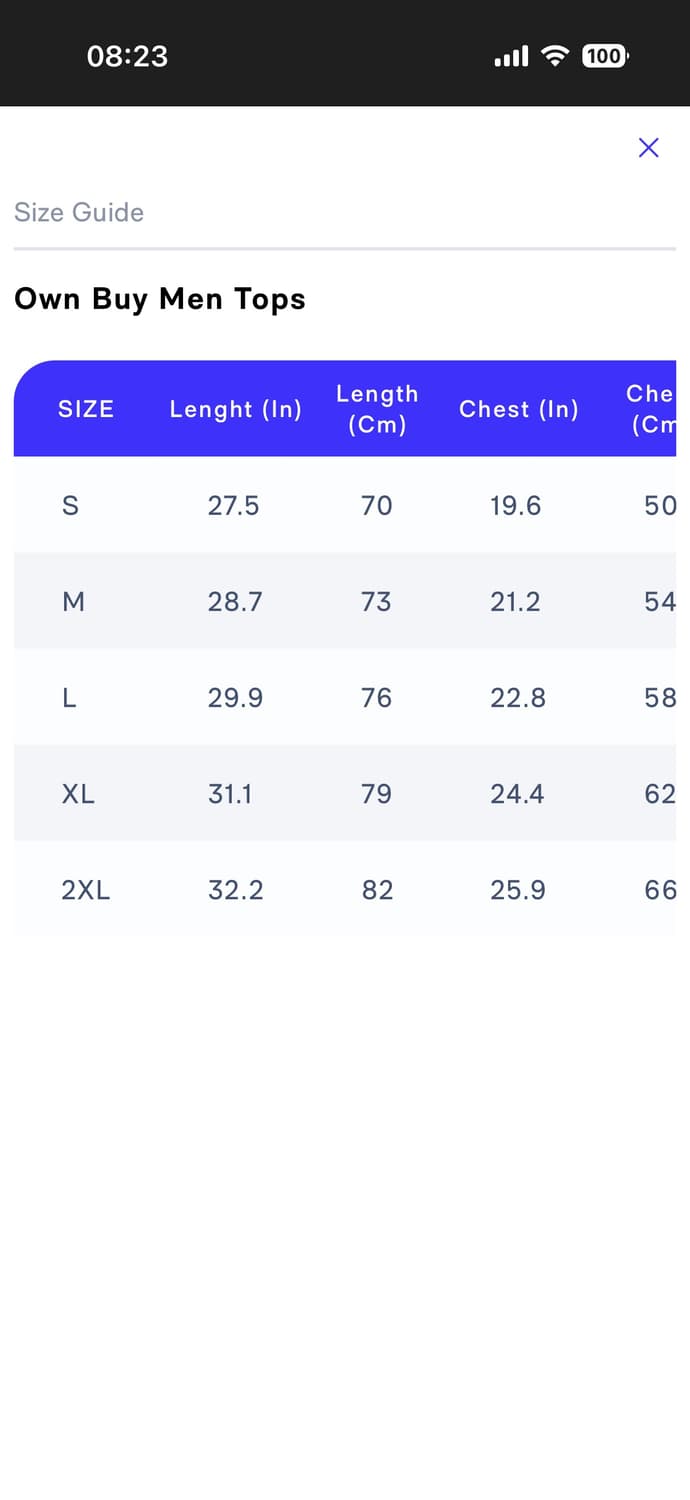Select the L size row label

[69, 697]
